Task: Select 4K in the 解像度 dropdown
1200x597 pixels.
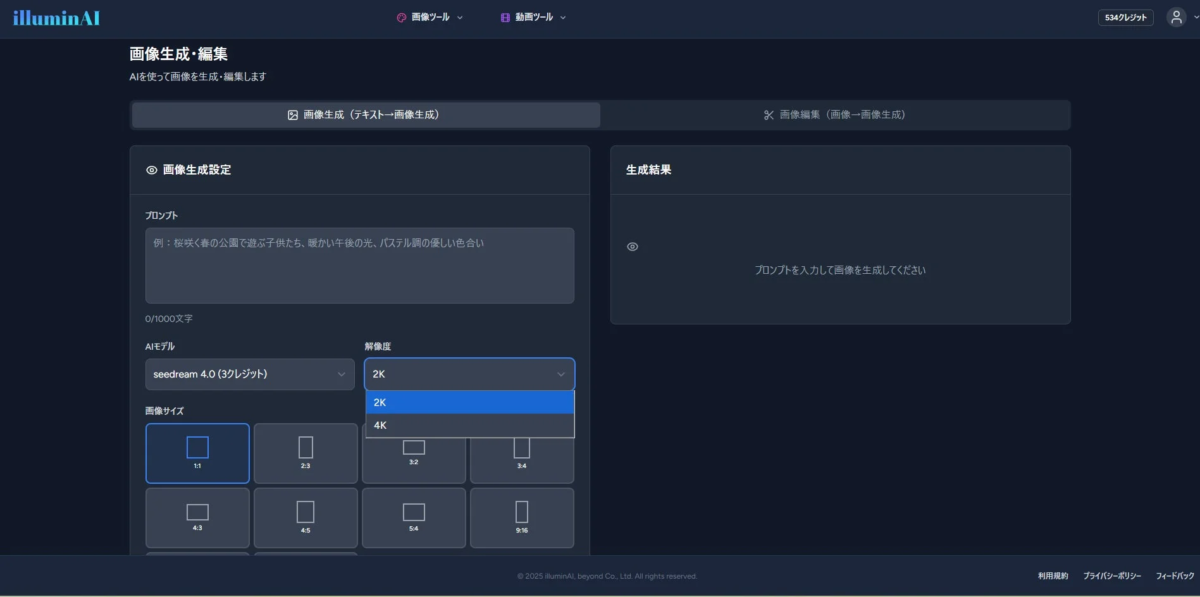Action: (x=469, y=424)
